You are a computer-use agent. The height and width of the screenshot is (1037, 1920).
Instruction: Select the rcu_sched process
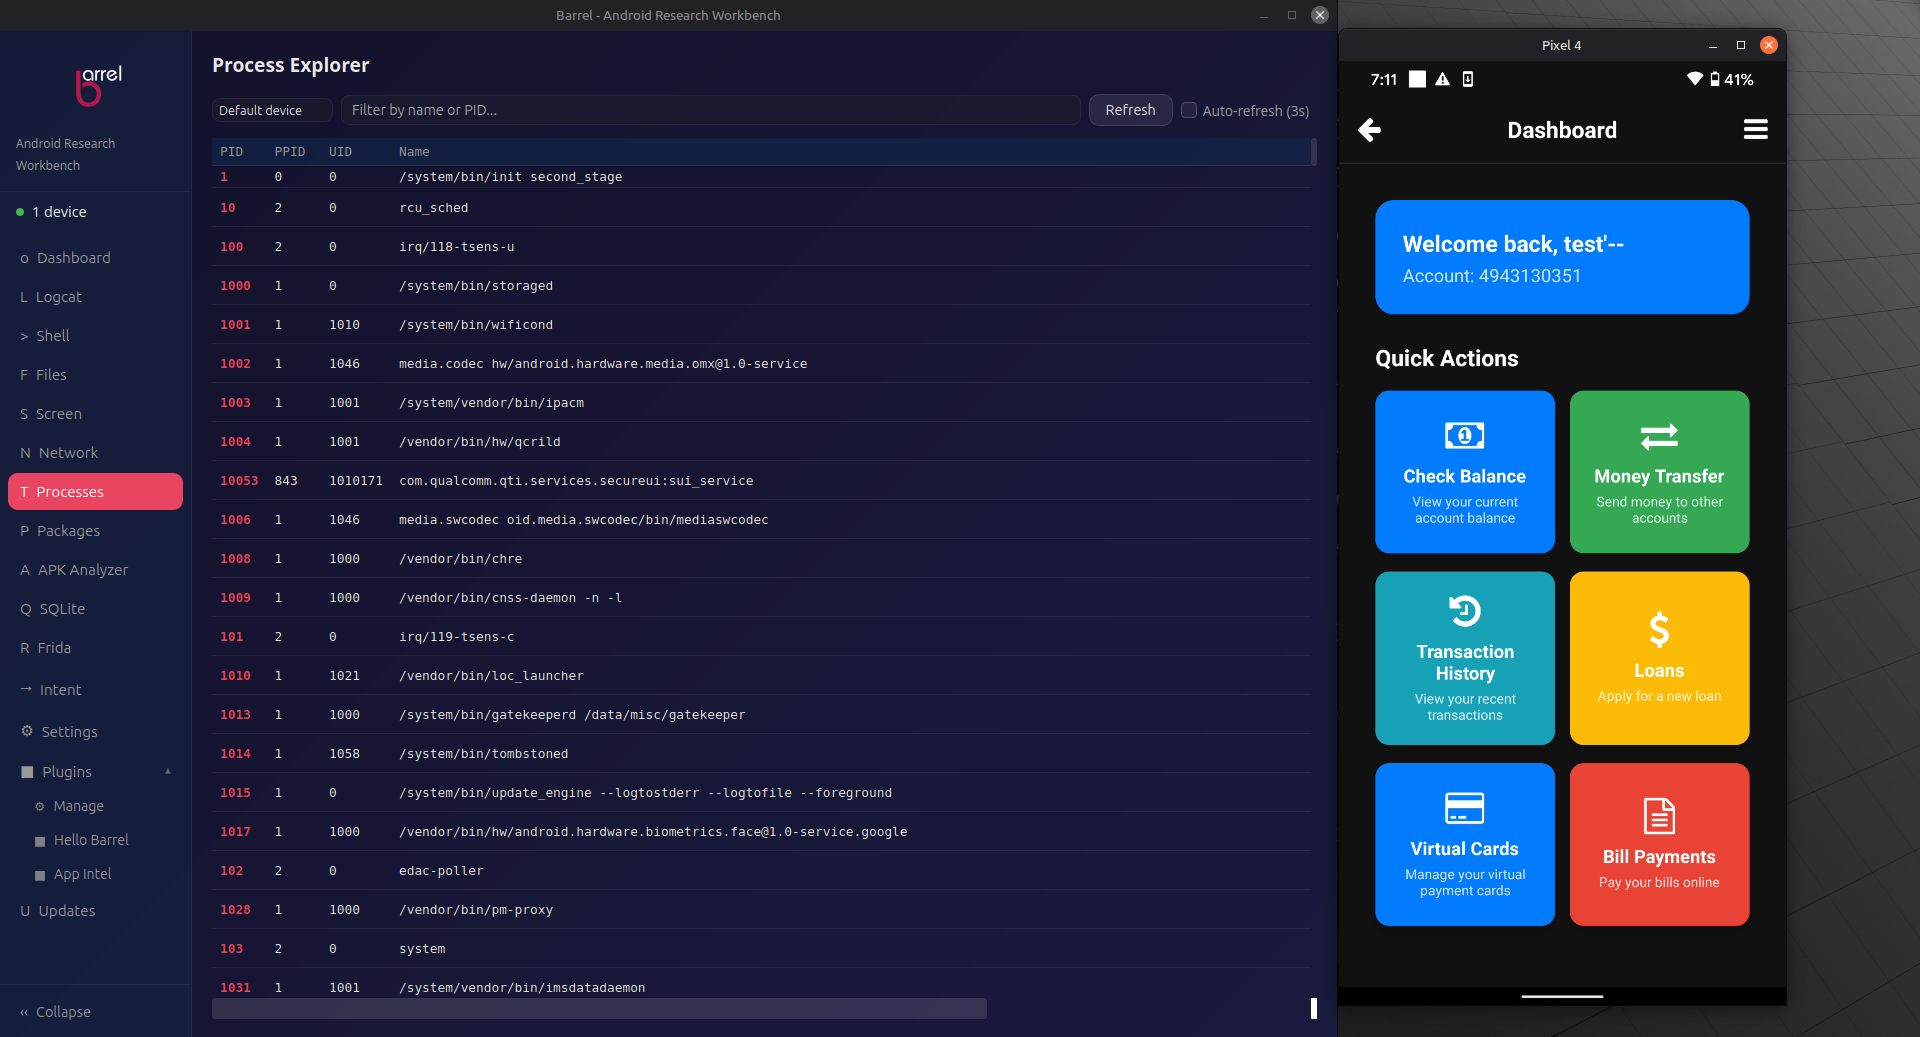[762, 208]
